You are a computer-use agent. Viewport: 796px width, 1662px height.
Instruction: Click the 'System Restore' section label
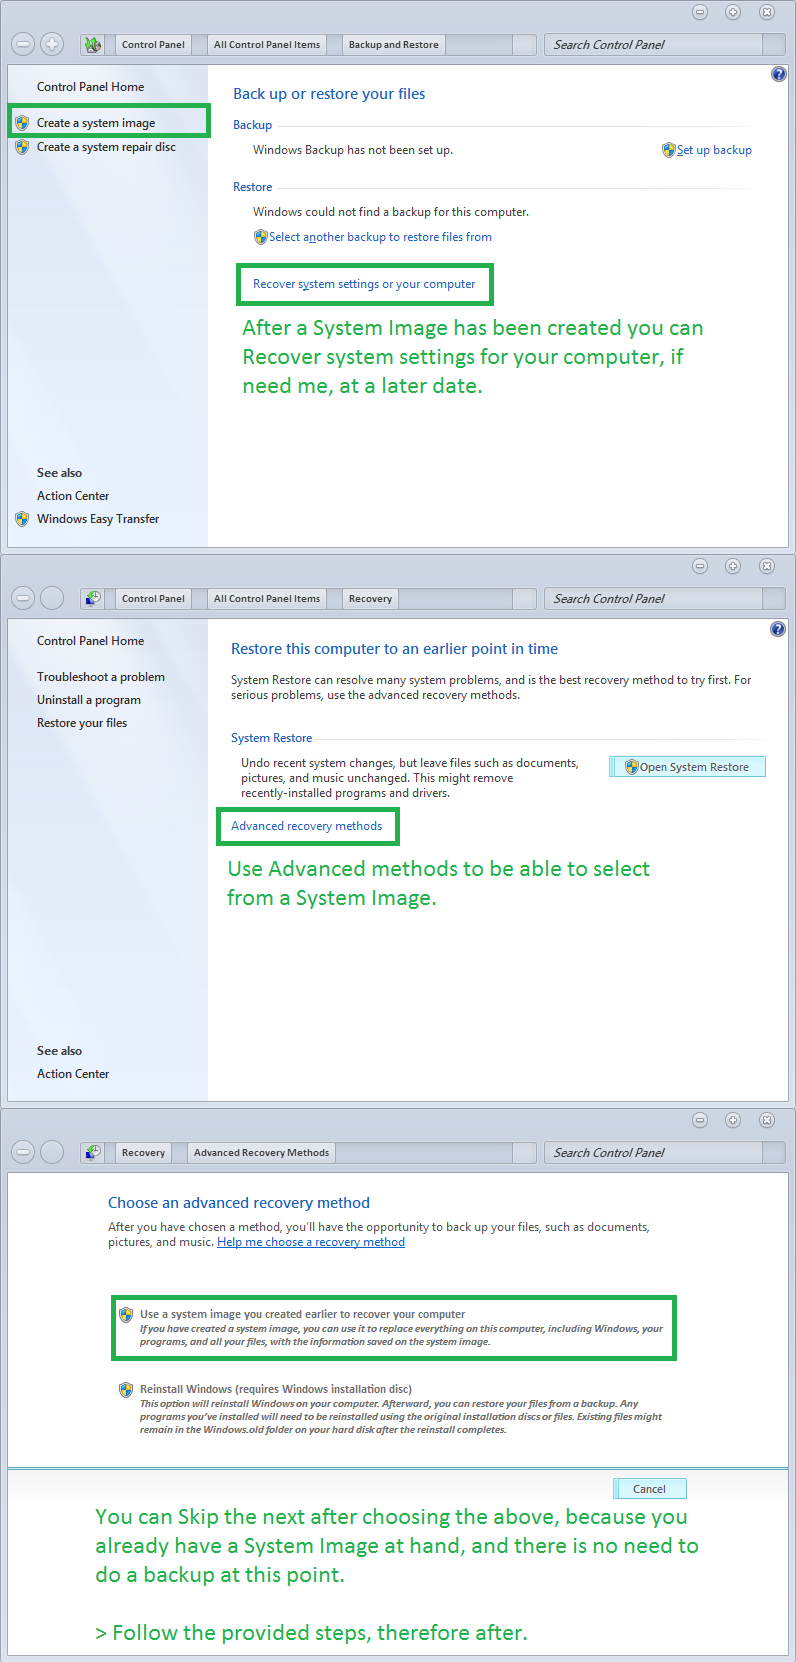point(271,738)
